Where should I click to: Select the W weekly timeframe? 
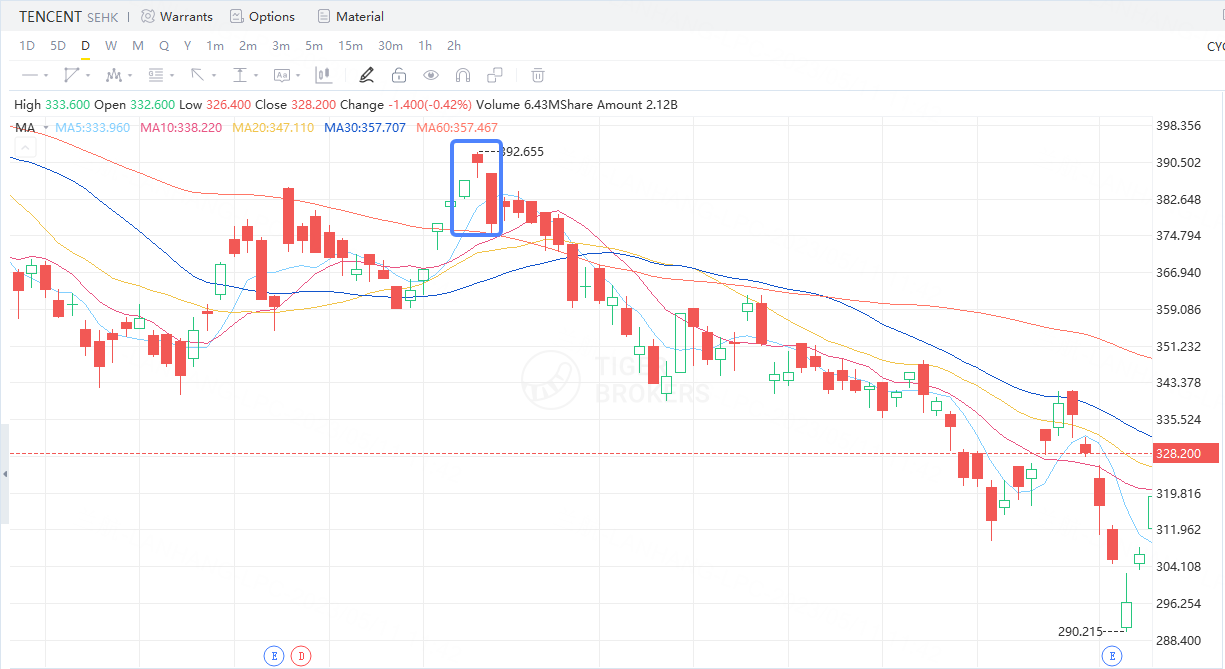point(111,46)
